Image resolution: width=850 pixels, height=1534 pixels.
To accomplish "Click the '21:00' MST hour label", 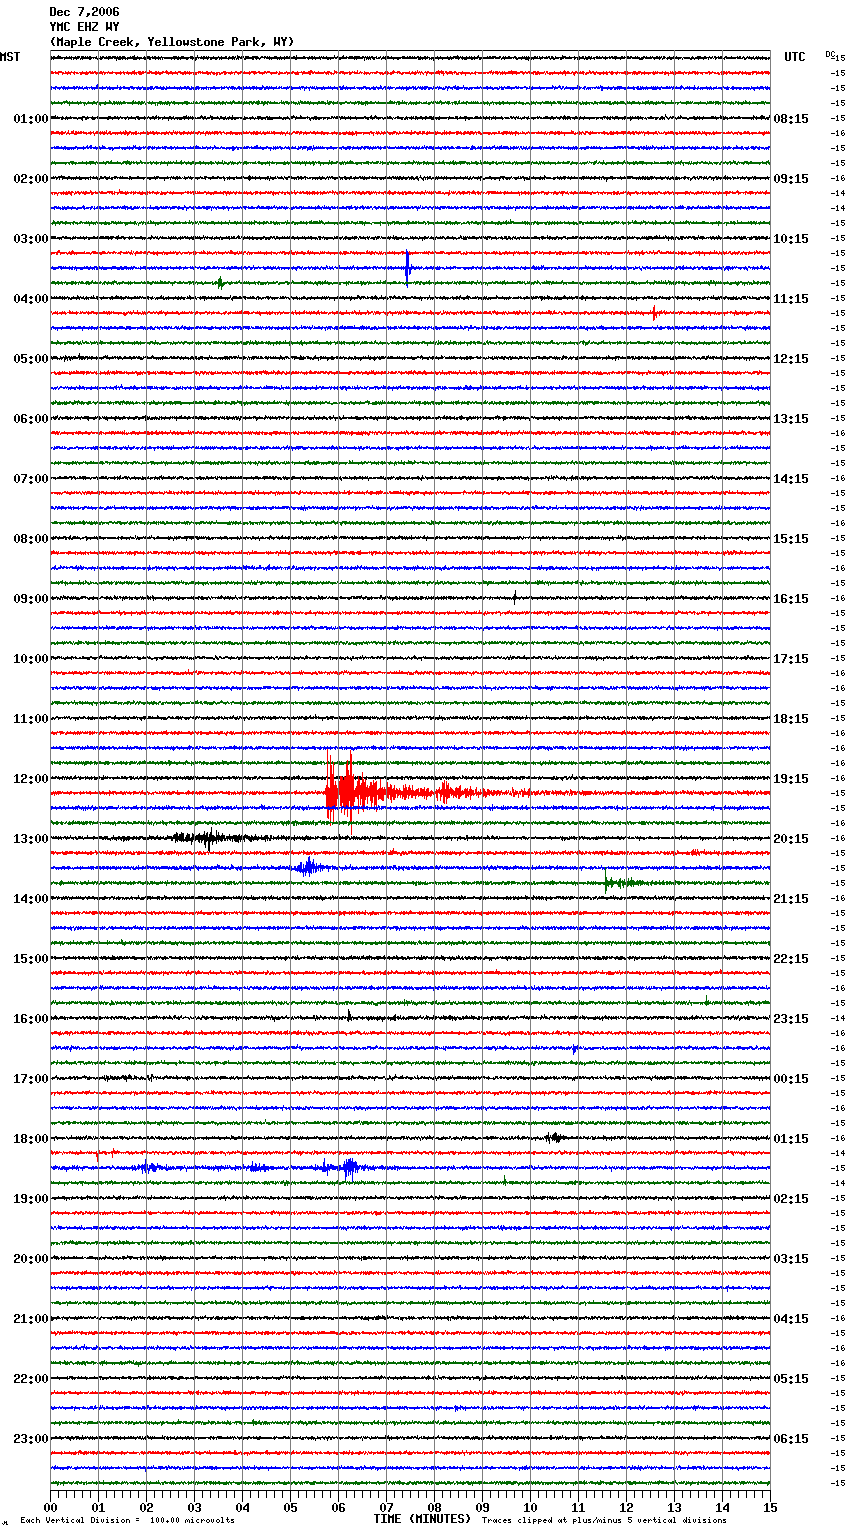I will (x=31, y=1319).
